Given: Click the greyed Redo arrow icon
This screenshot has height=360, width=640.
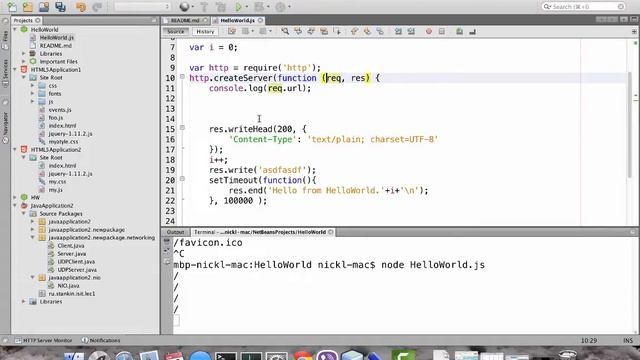Looking at the screenshot, I should (97, 7).
